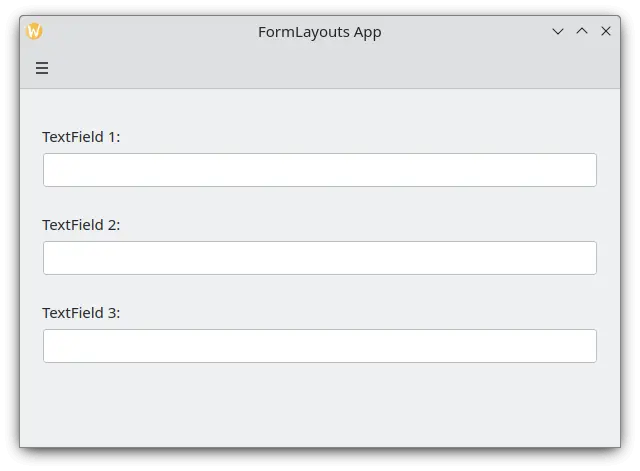
Task: Click the "TextField 2:" label
Action: click(81, 225)
